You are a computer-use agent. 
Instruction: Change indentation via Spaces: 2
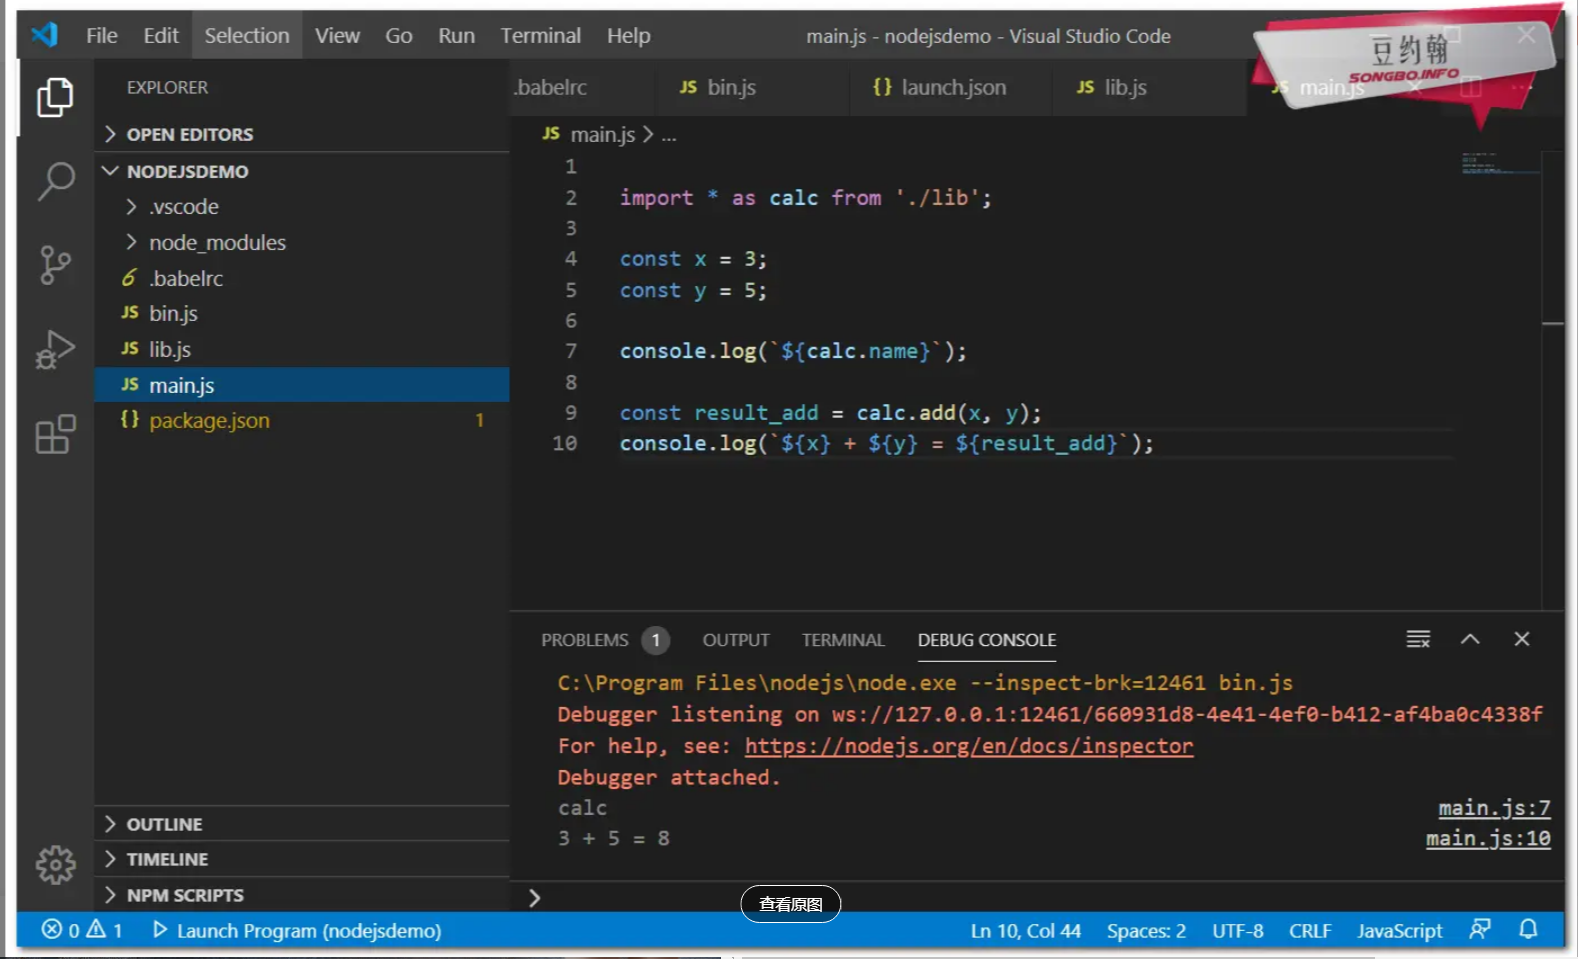(1146, 931)
